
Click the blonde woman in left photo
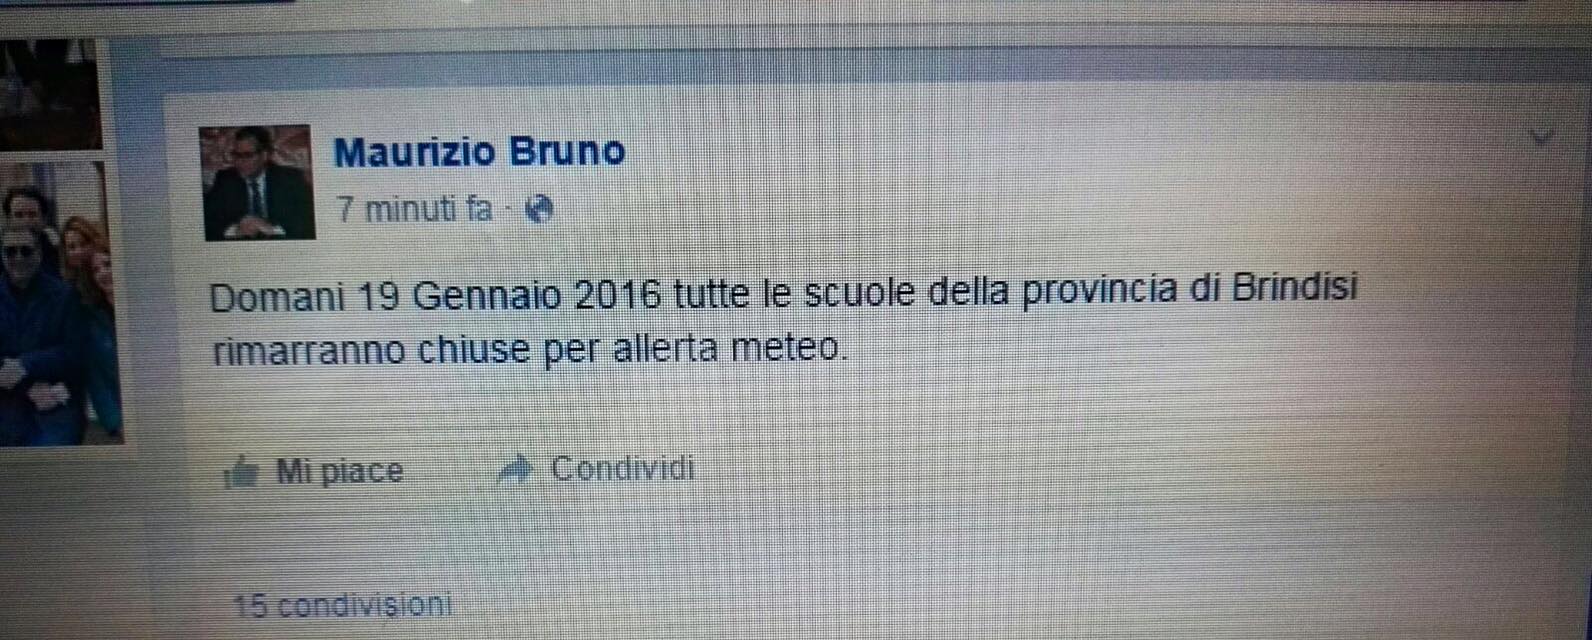click(88, 270)
